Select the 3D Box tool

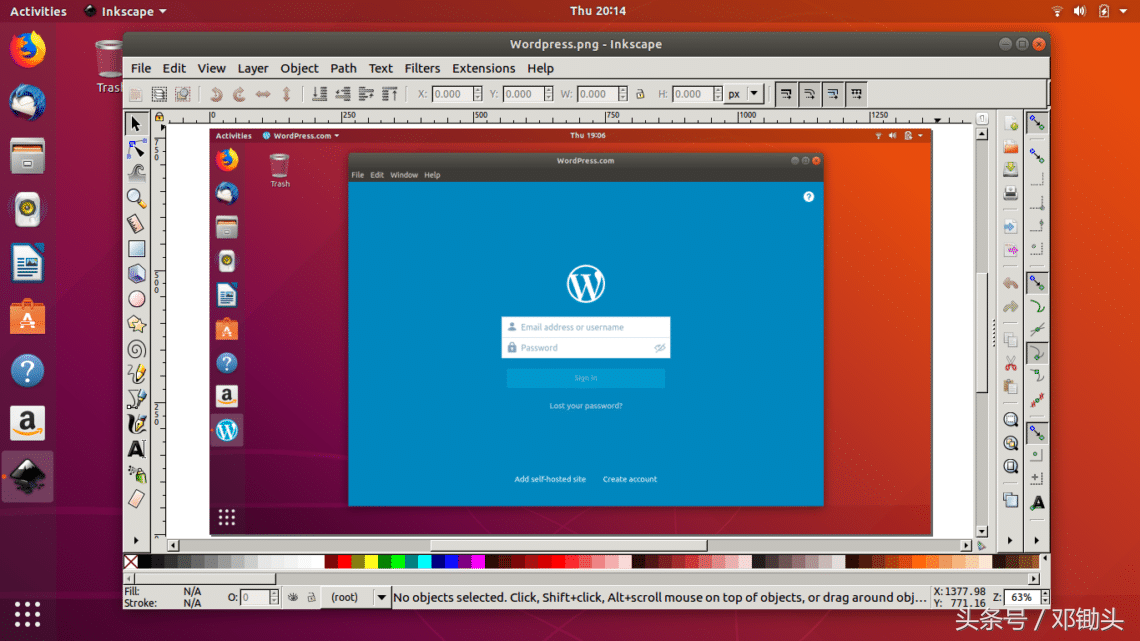coord(136,273)
